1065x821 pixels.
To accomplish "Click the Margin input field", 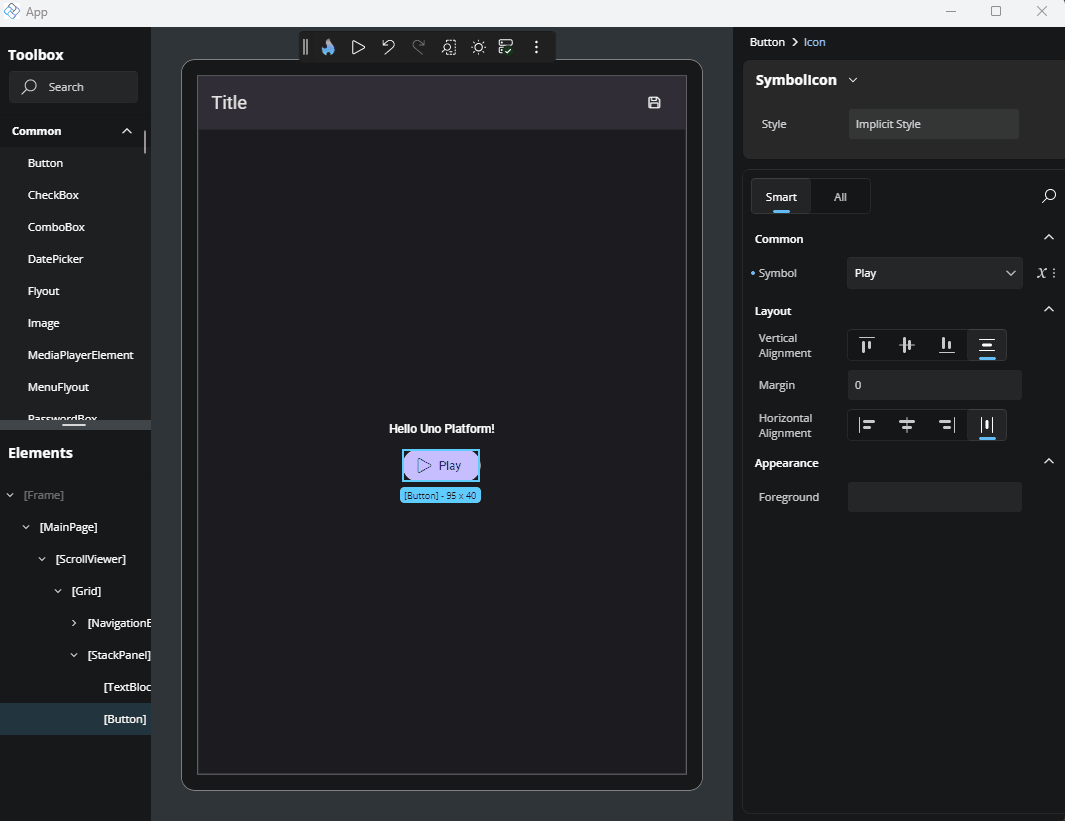I will pyautogui.click(x=934, y=385).
